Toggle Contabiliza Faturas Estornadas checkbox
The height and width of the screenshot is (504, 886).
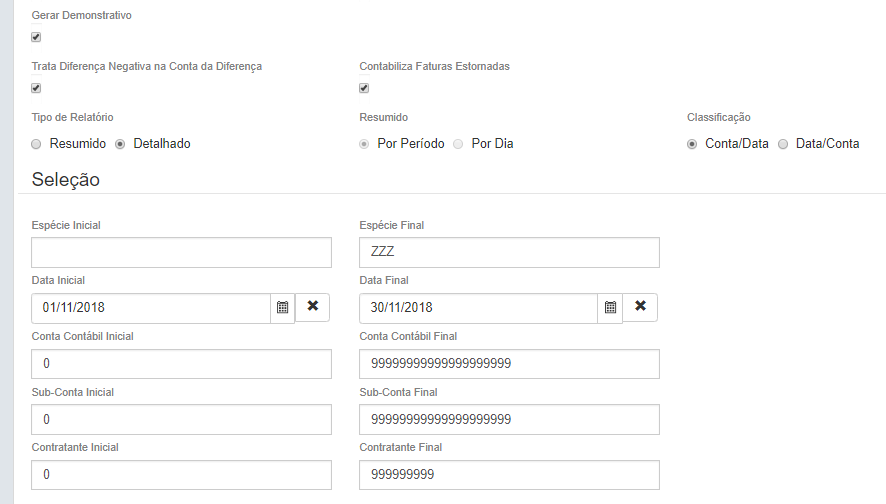[x=364, y=88]
